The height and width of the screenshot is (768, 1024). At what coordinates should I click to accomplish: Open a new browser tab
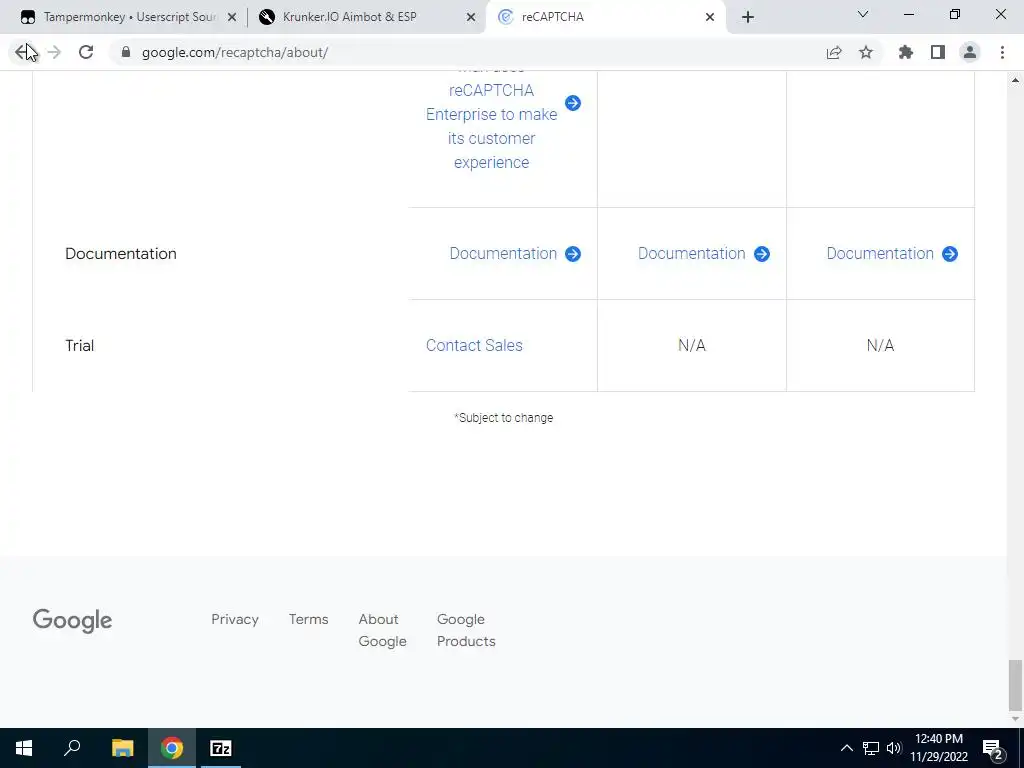pos(748,17)
